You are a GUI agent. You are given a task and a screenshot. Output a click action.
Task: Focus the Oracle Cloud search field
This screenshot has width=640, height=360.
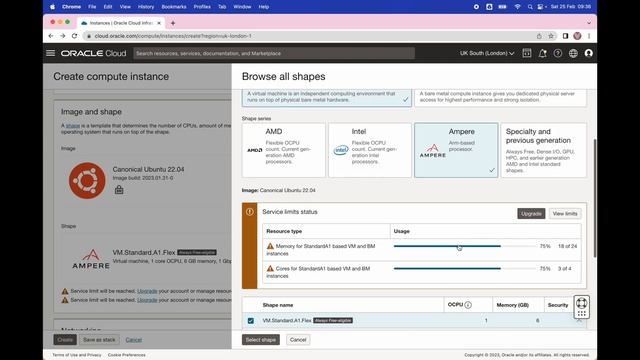274,53
